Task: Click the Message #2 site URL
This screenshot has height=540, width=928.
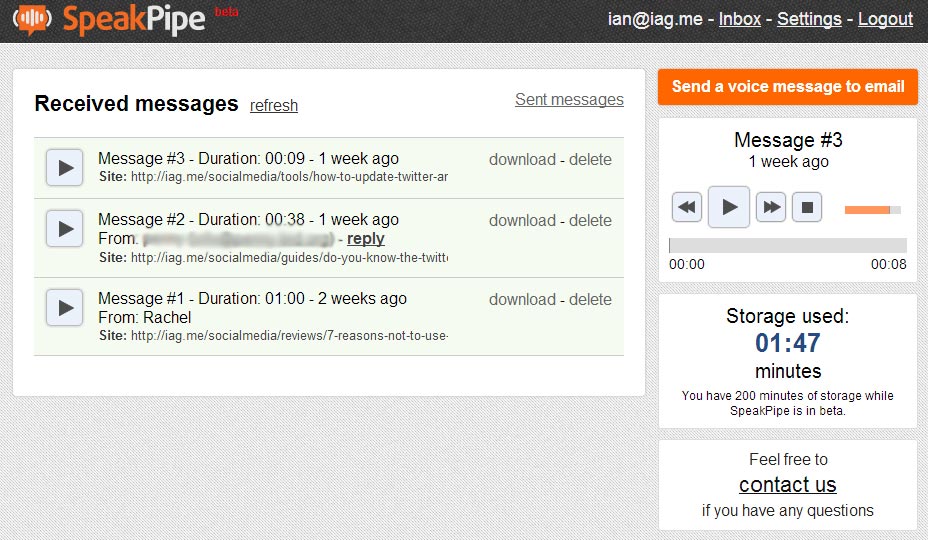Action: [289, 258]
